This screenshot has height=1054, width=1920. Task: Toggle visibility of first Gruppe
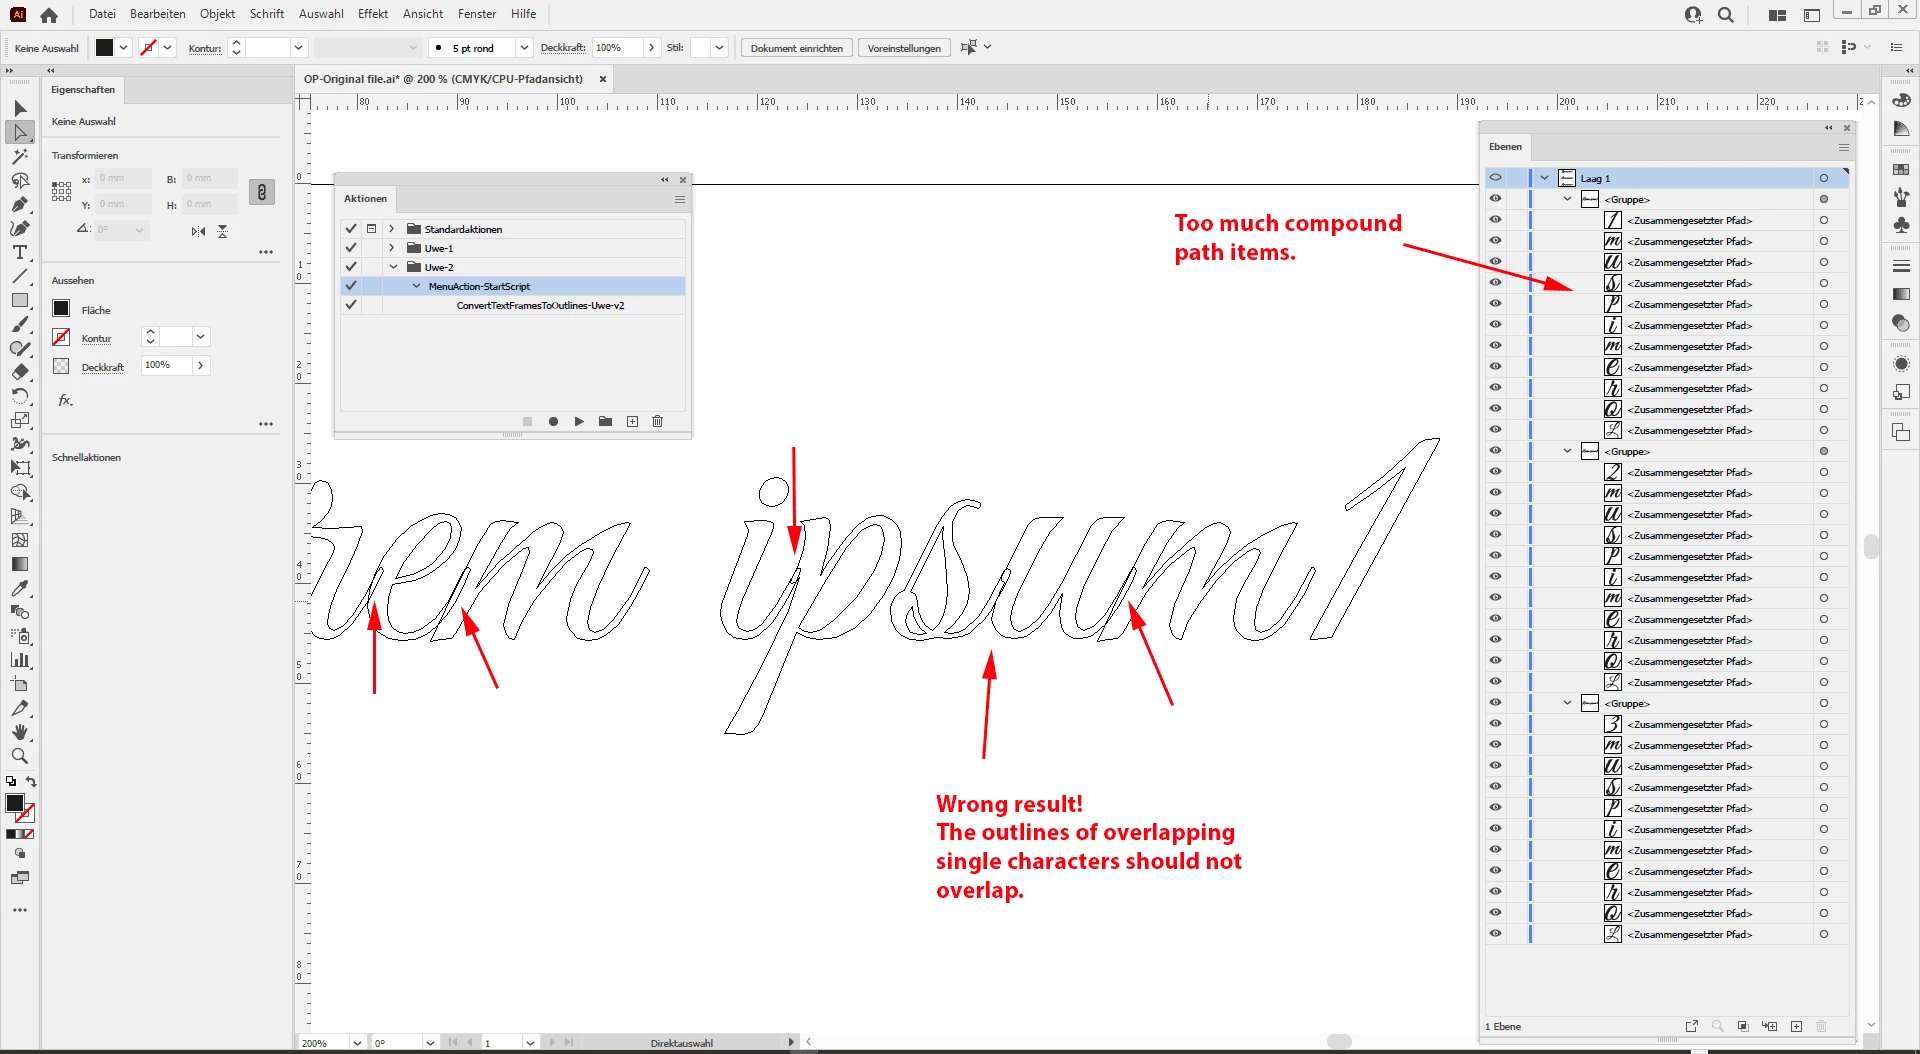pyautogui.click(x=1495, y=199)
